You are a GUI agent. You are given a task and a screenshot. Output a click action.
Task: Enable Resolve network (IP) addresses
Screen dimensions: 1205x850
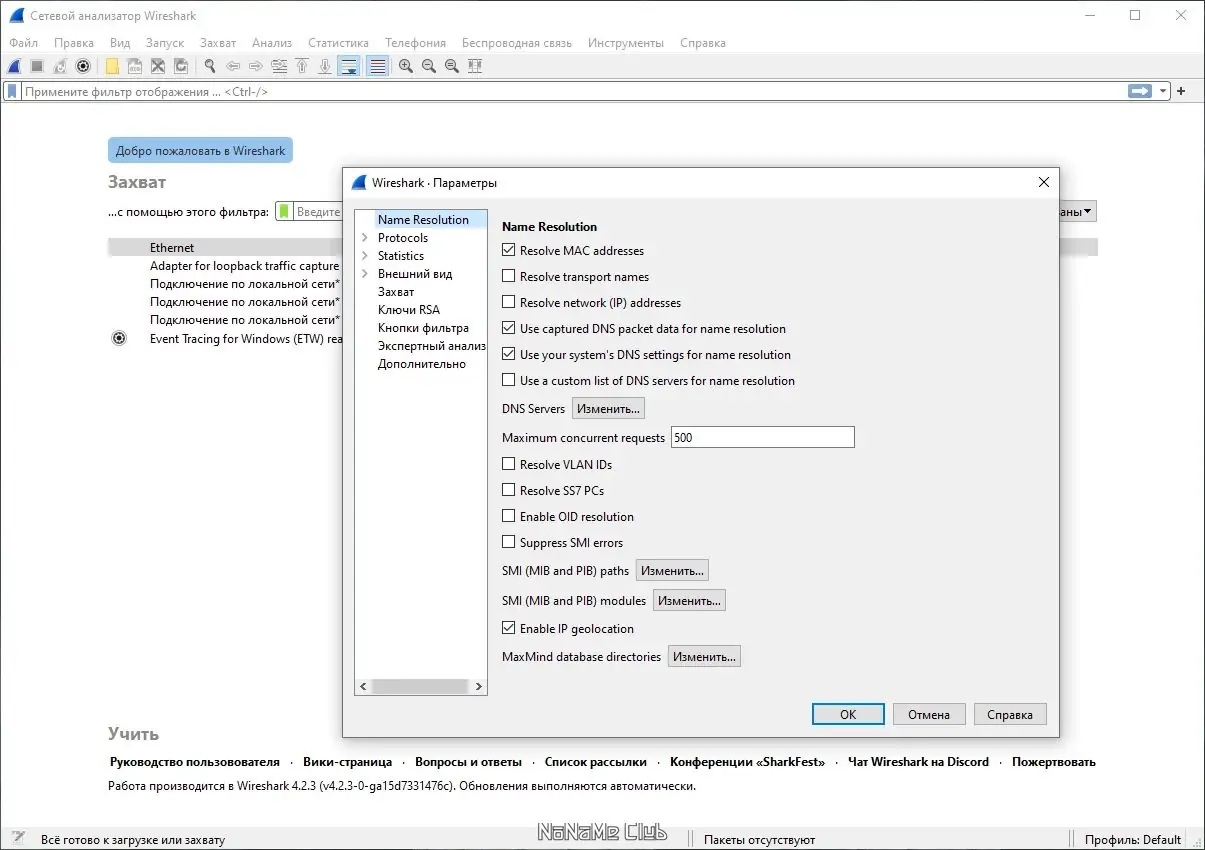[509, 303]
